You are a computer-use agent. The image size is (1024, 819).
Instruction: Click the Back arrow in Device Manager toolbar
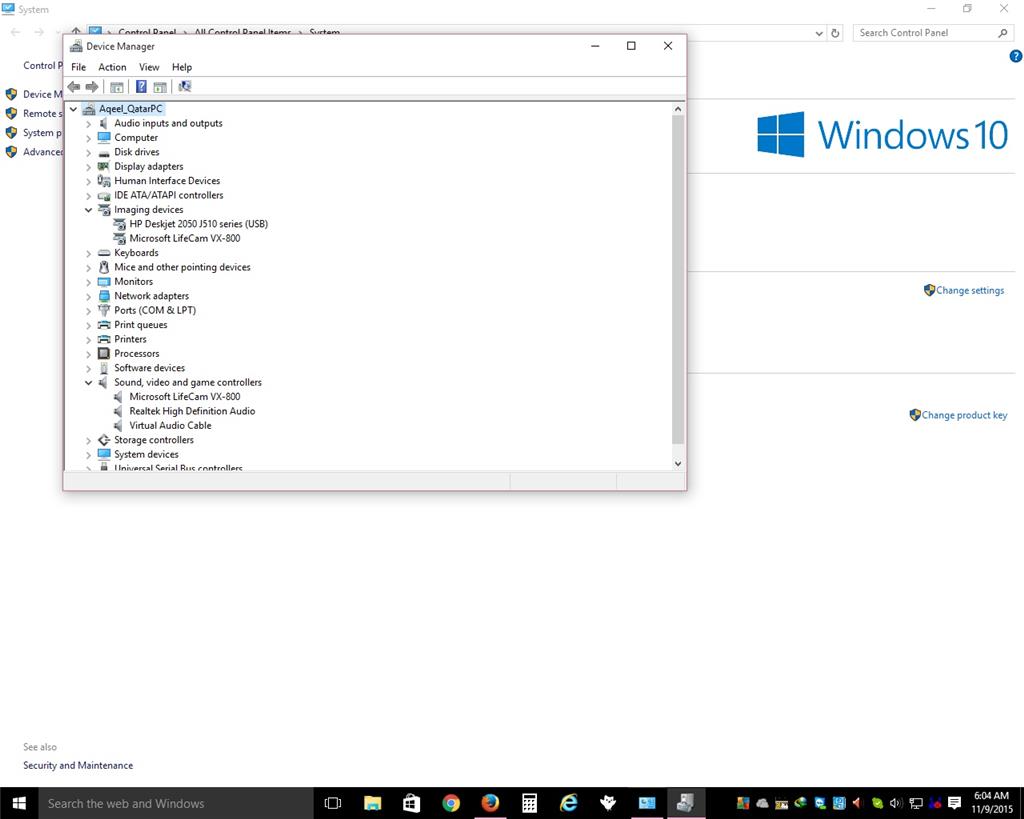(74, 87)
